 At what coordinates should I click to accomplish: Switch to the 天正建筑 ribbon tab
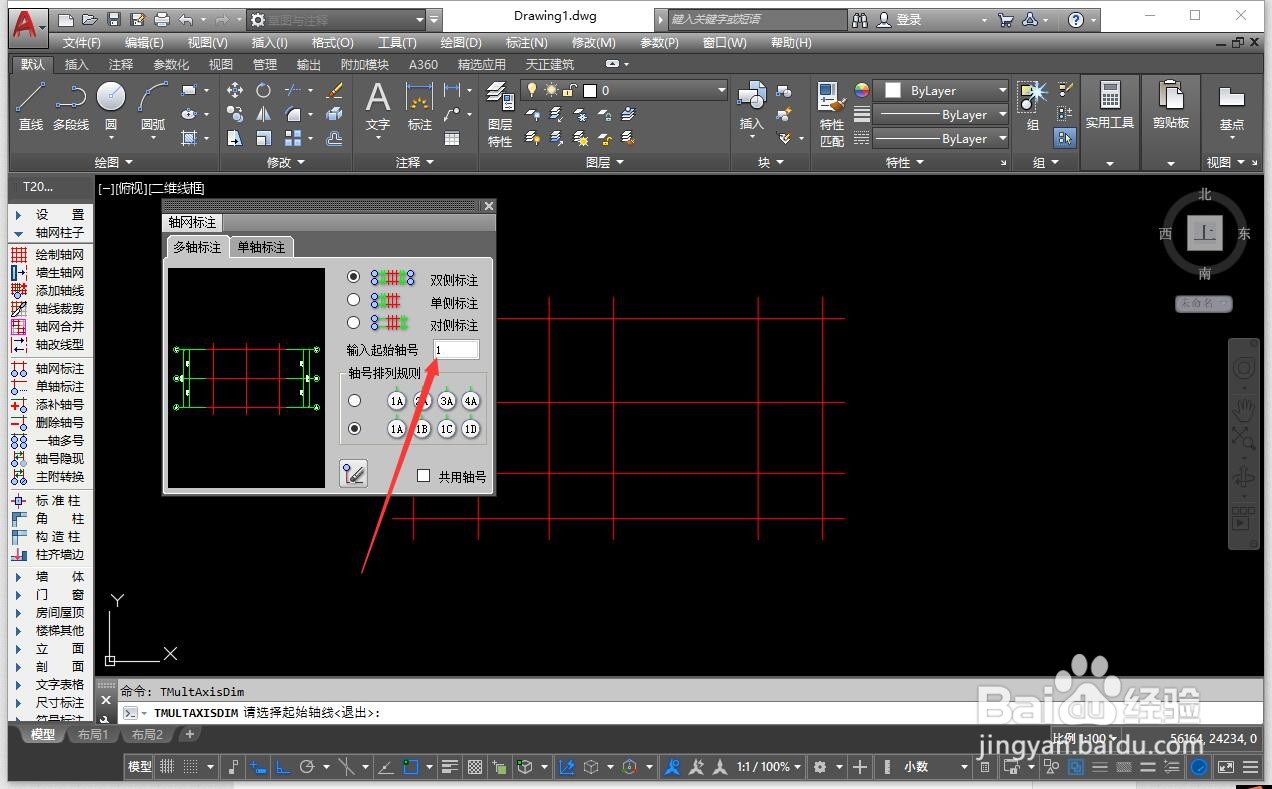pos(550,64)
